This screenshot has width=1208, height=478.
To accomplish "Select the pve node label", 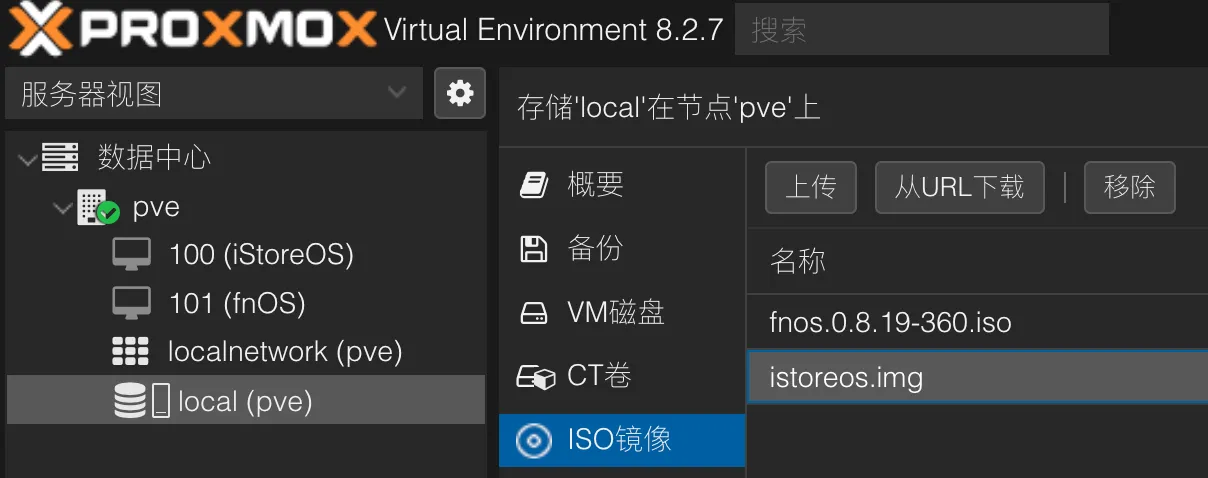I will coord(156,207).
